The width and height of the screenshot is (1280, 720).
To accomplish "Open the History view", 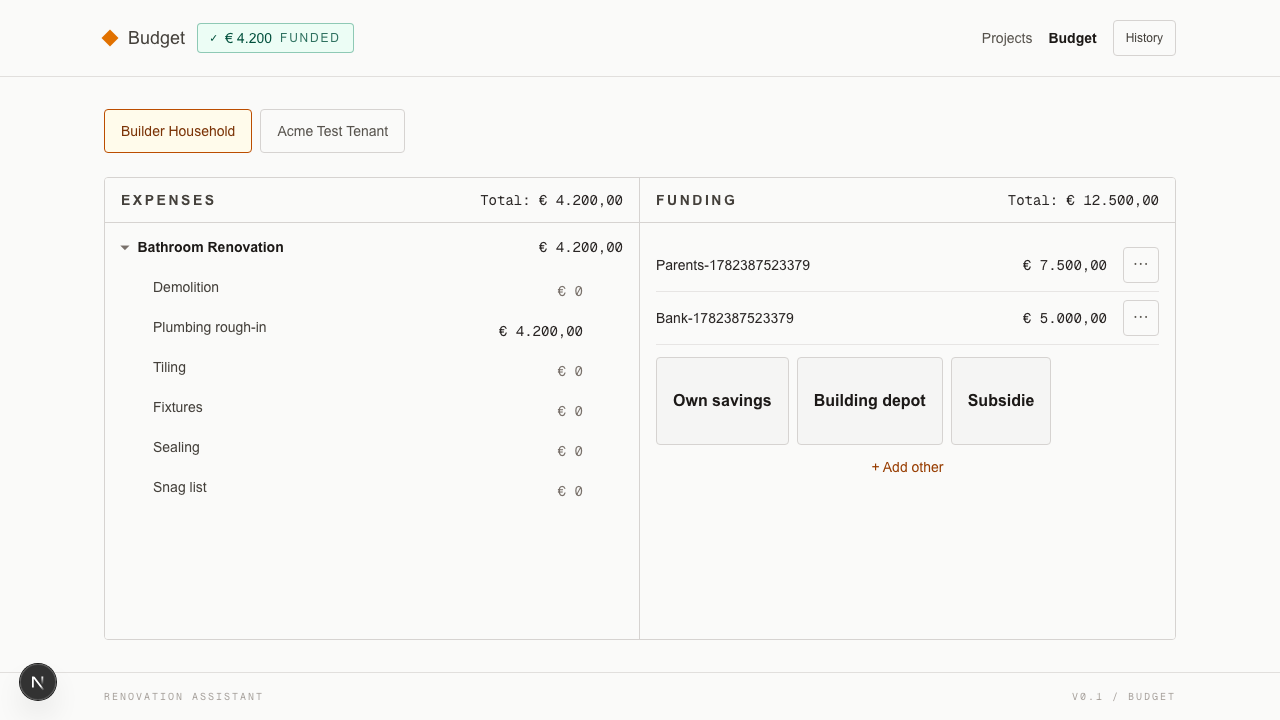I will click(1144, 38).
